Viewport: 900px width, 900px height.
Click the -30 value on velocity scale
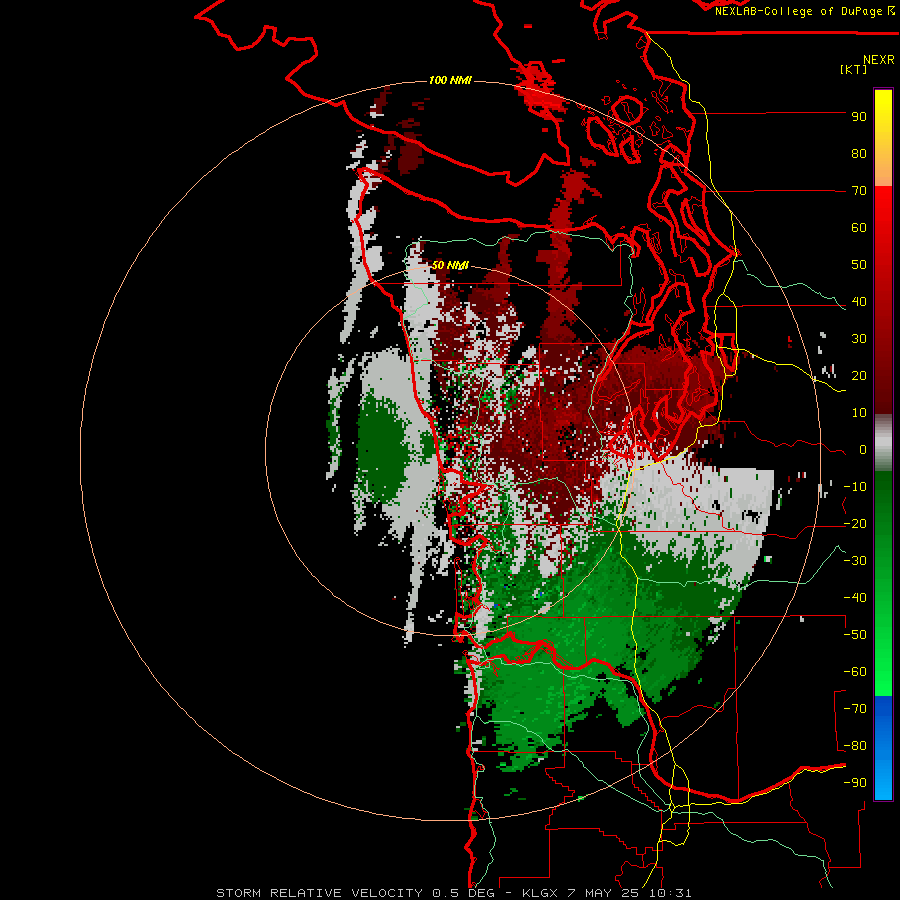855,561
